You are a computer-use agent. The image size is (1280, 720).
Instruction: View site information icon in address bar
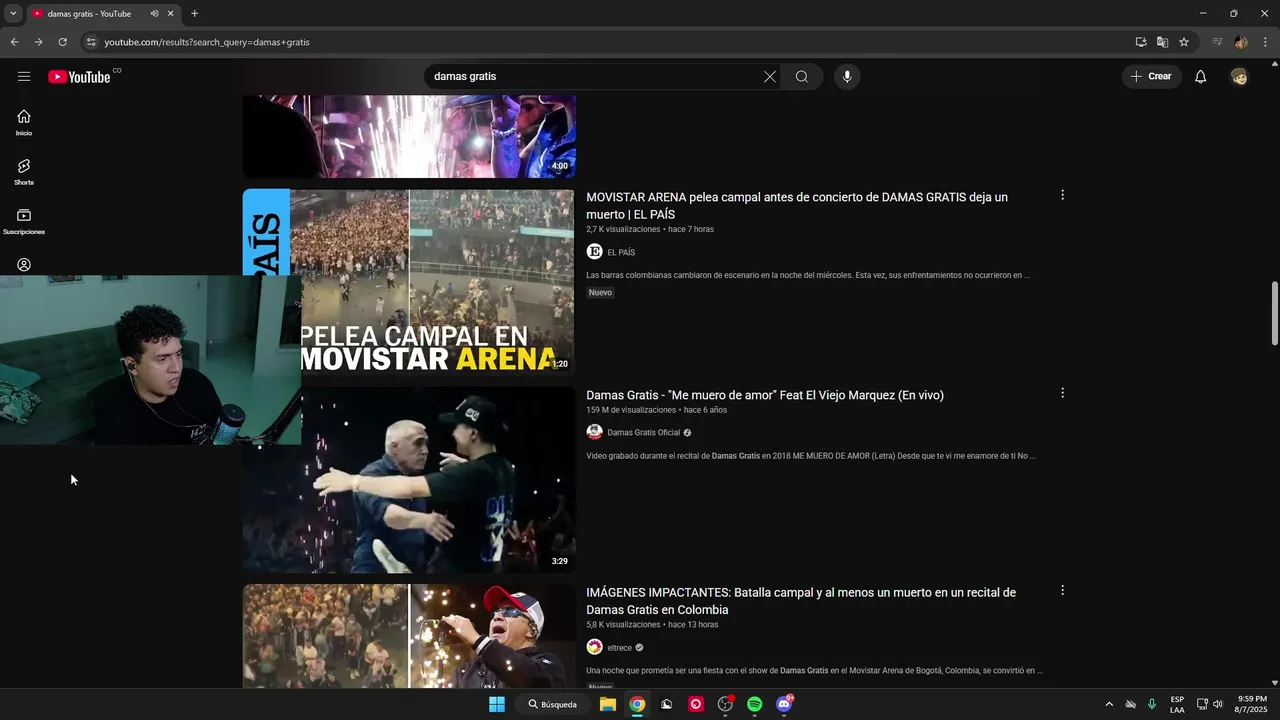pyautogui.click(x=91, y=42)
